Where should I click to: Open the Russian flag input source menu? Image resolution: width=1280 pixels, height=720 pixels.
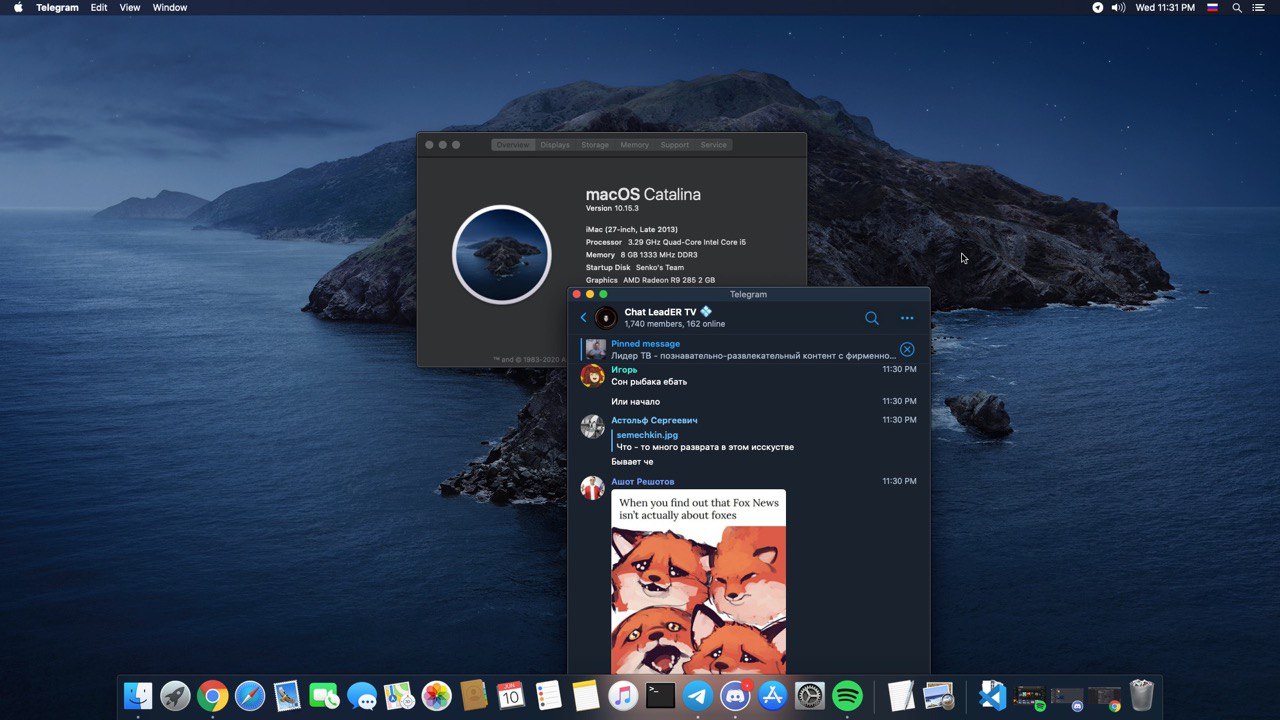point(1212,7)
